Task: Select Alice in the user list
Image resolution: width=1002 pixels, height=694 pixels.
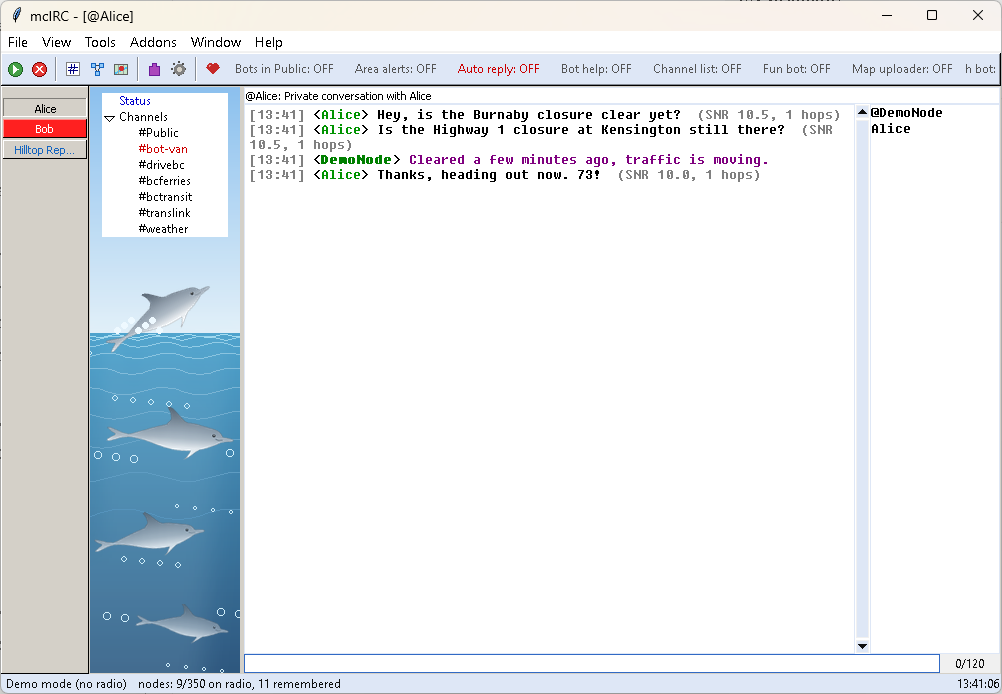Action: pos(891,129)
